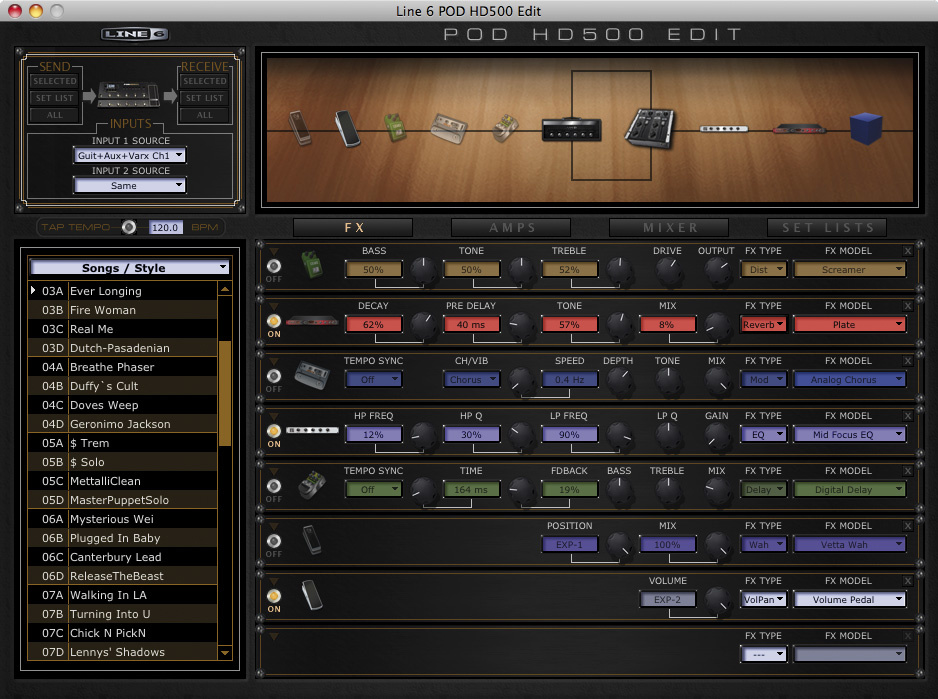The image size is (938, 699).
Task: Click Receive Set List button
Action: point(205,98)
